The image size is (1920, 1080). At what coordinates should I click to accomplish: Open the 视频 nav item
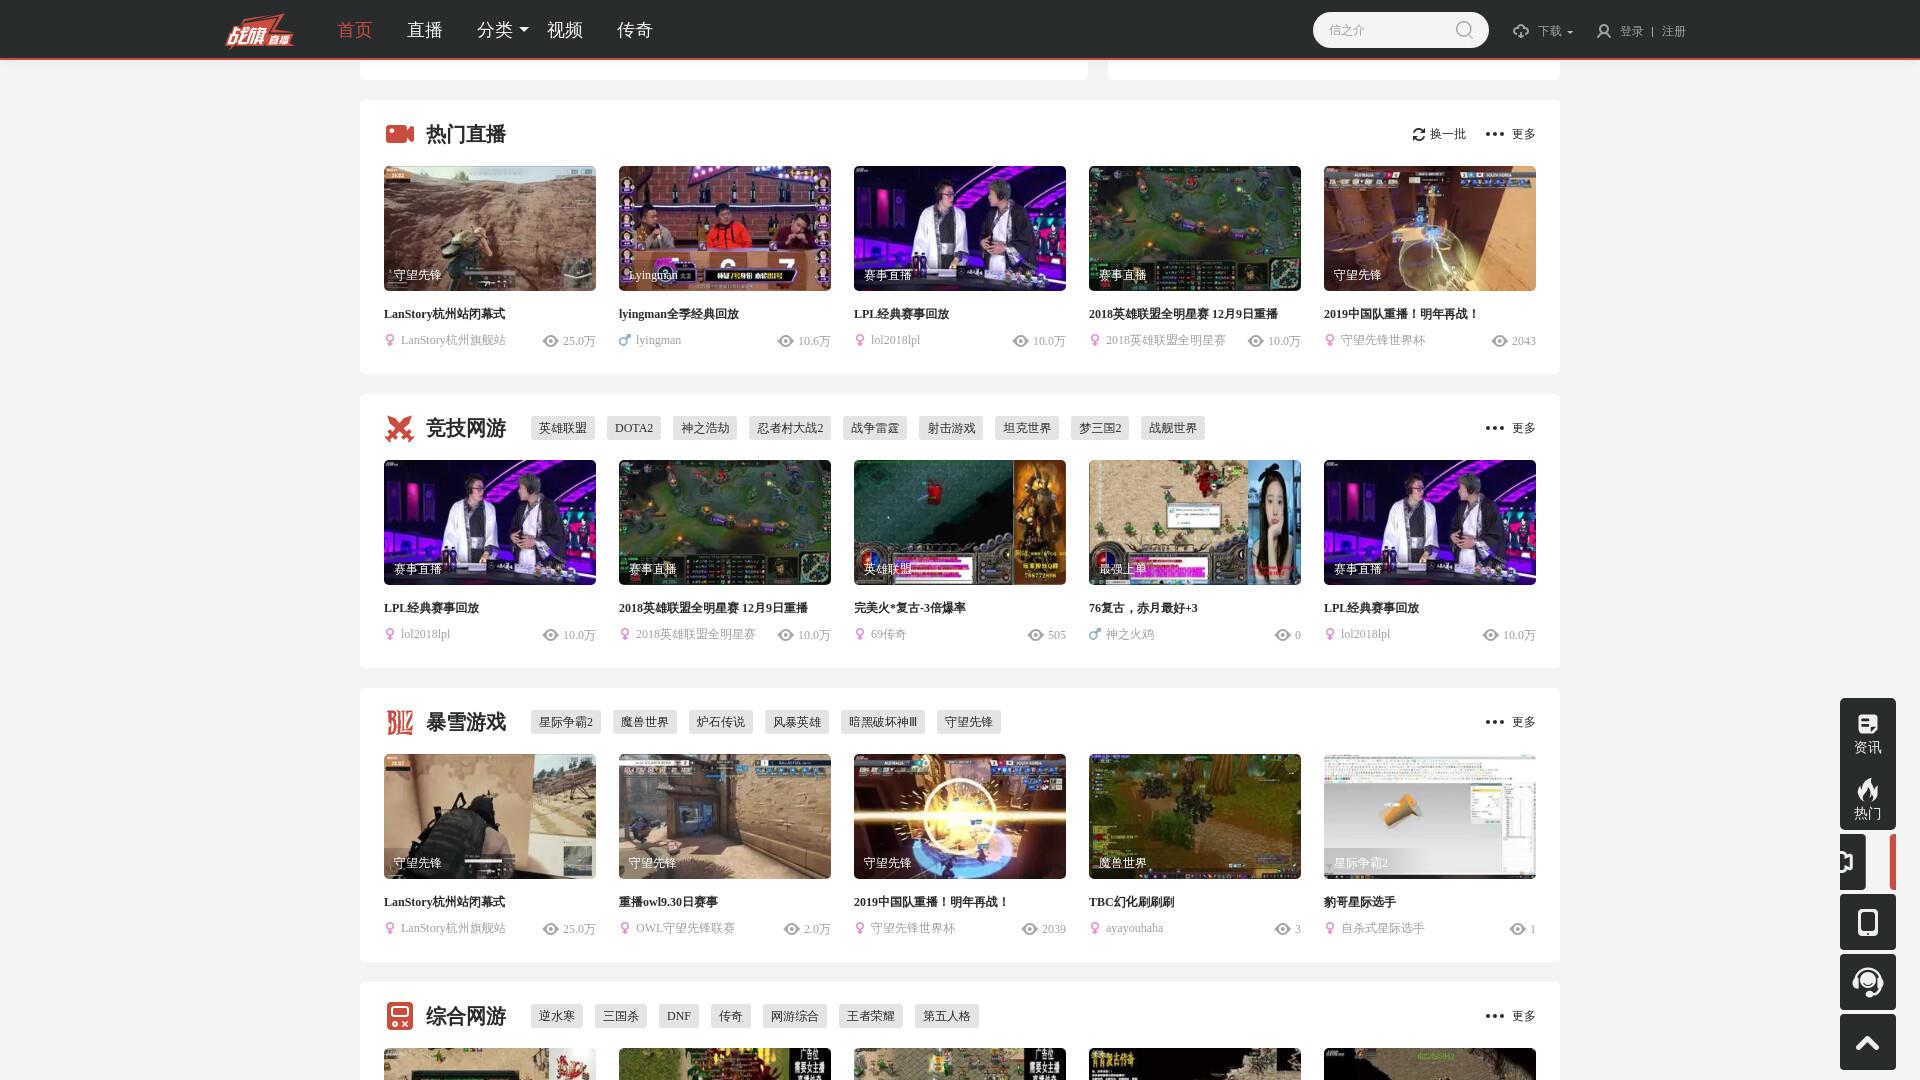(565, 30)
